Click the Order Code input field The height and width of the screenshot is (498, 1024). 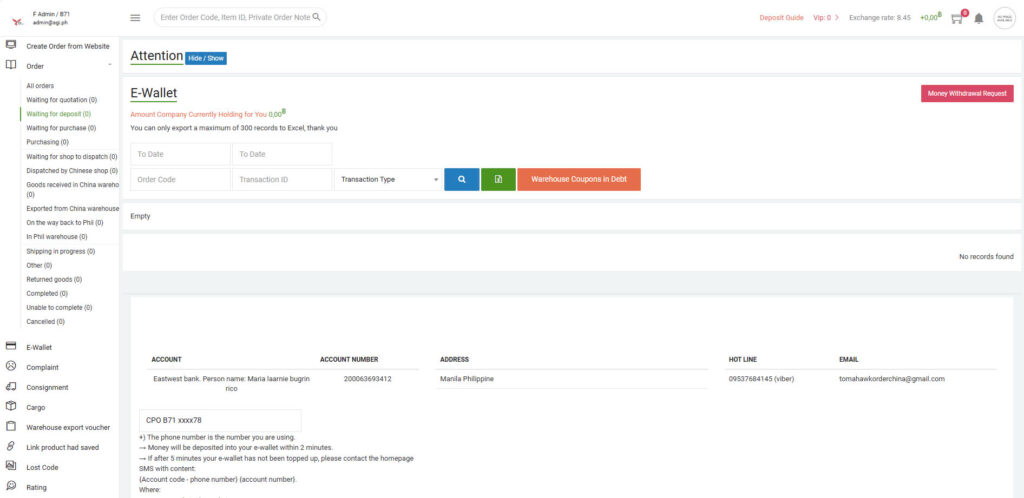[x=180, y=179]
